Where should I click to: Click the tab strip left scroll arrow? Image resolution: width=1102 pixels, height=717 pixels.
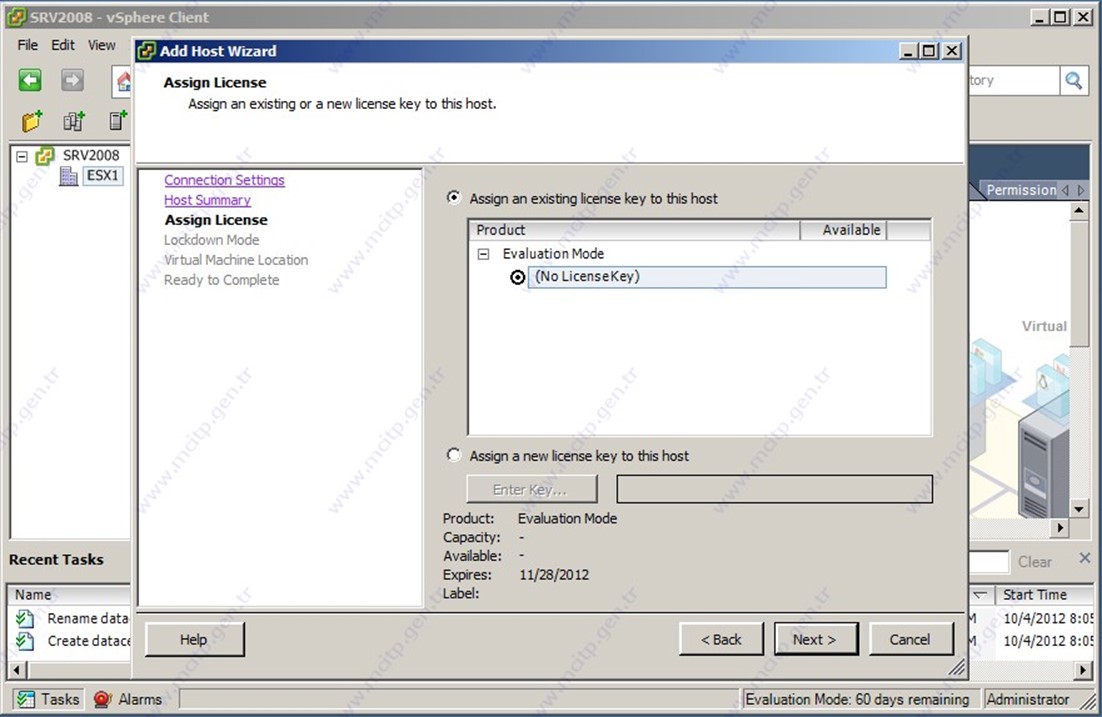[1066, 190]
